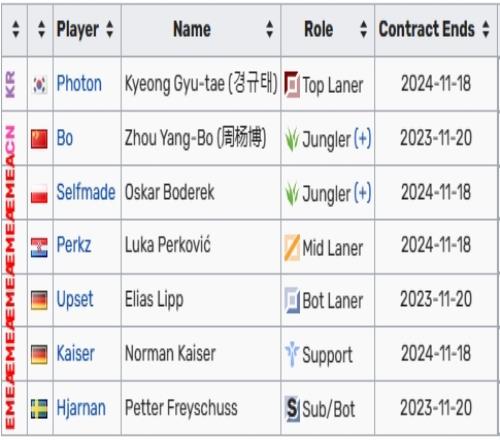
Task: Click Bo's Jungler role icon
Action: tap(292, 139)
